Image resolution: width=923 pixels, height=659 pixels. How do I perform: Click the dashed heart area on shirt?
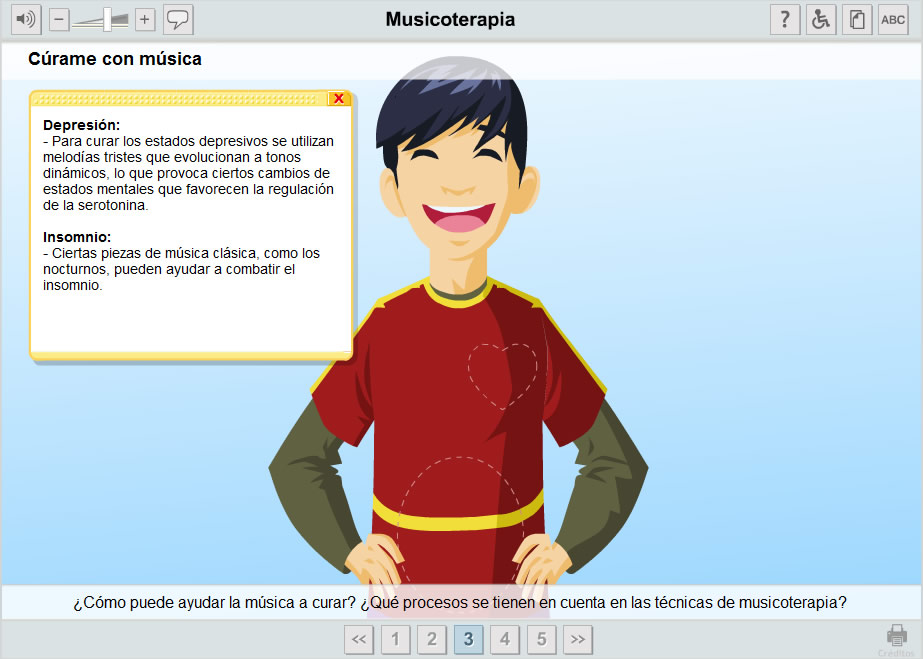tap(503, 376)
